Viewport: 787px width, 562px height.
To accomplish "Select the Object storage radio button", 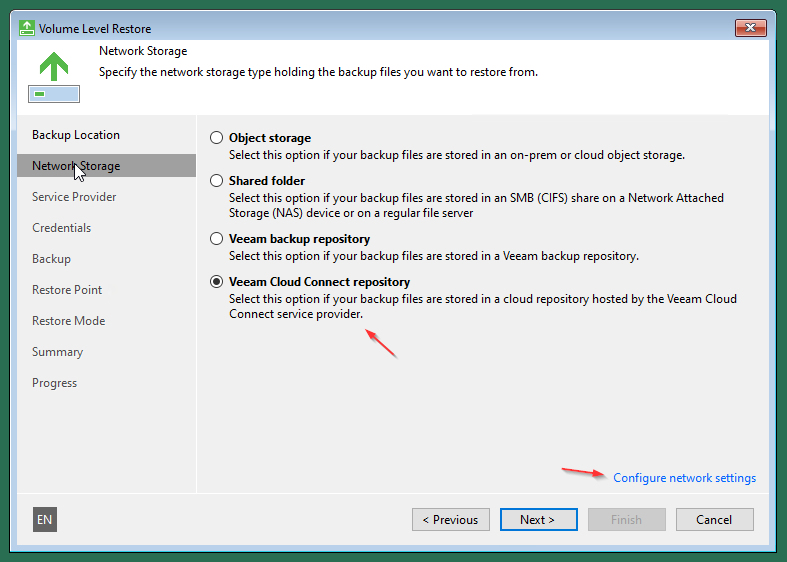I will pos(216,137).
